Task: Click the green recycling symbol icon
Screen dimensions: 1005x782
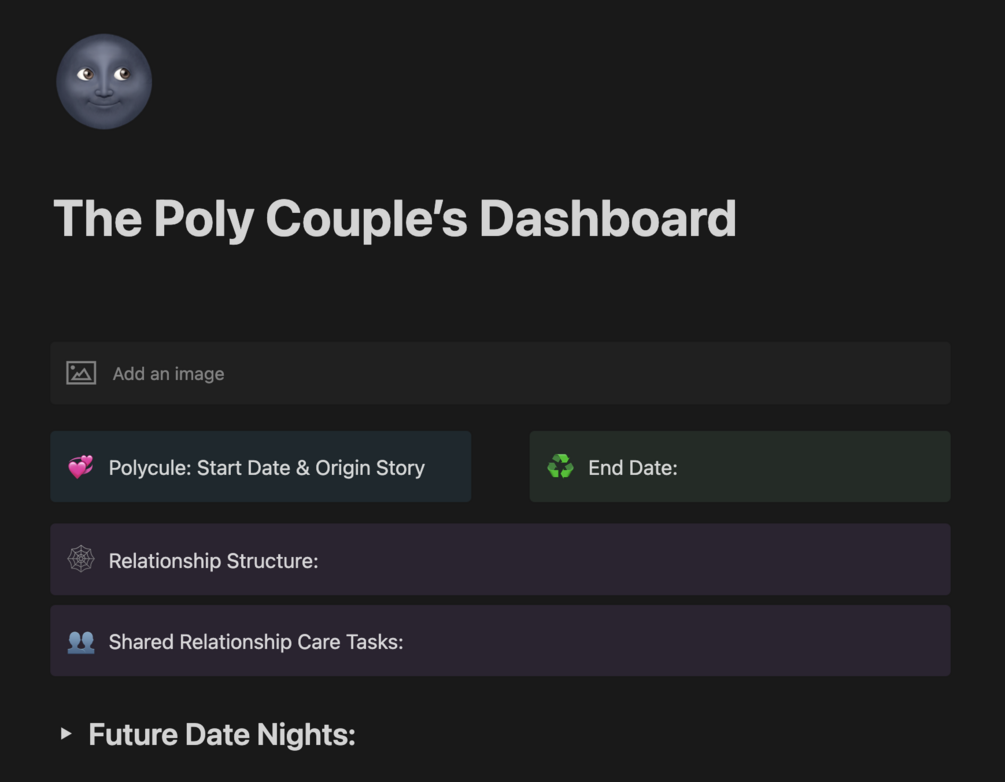Action: 560,467
